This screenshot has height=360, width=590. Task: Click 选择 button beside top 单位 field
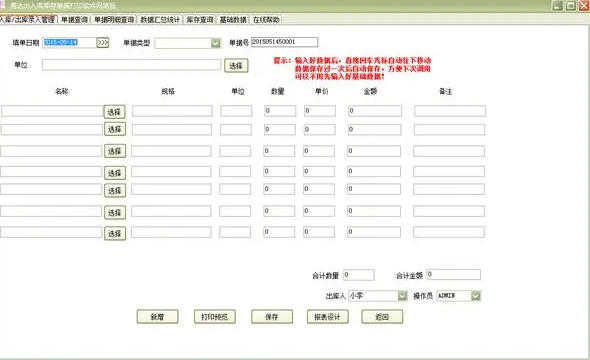pyautogui.click(x=236, y=66)
